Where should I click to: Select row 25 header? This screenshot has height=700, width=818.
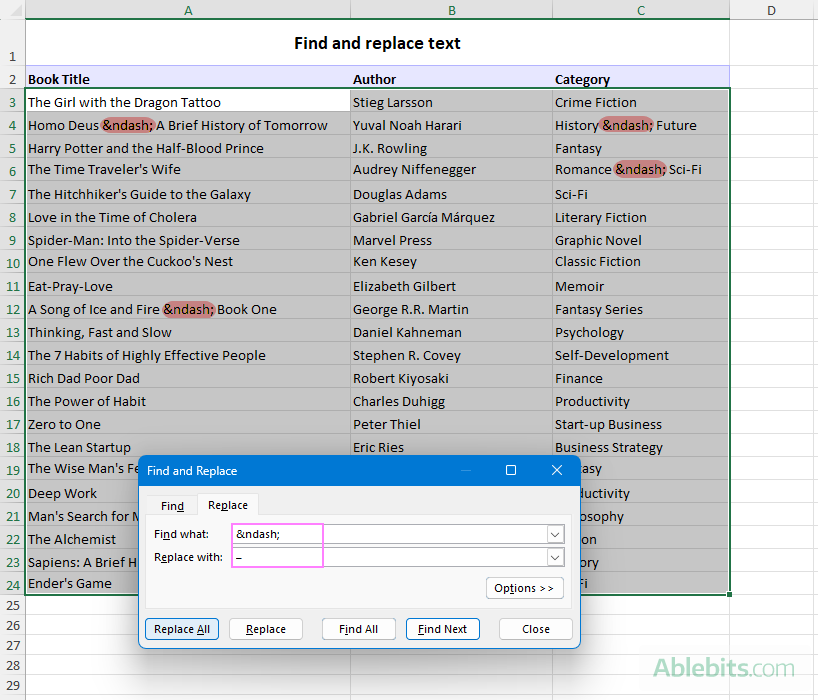tap(13, 605)
